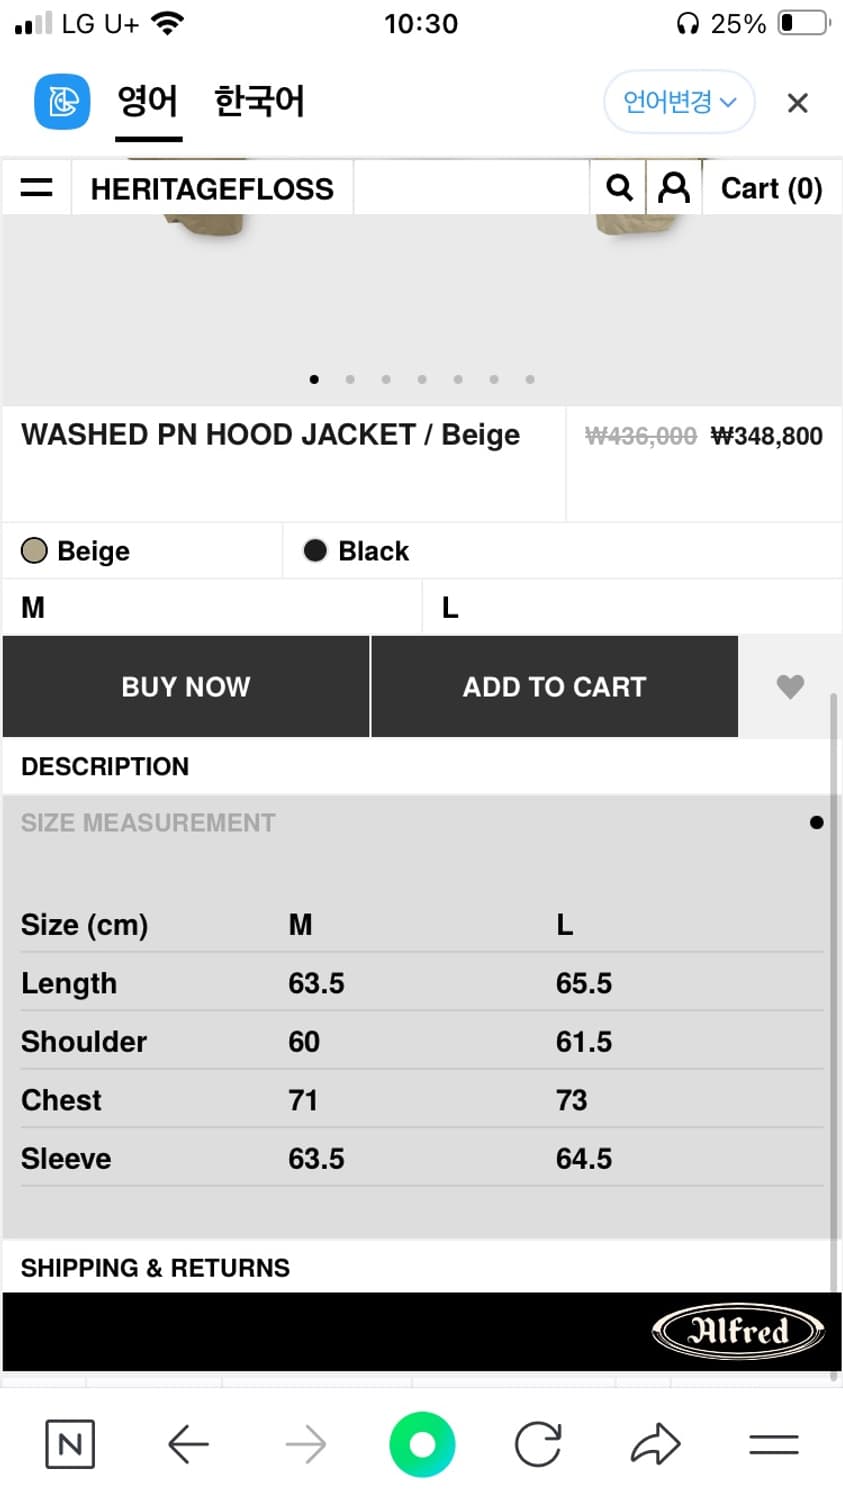Expand the SHIPPING & RETURNS section

coord(155,1267)
